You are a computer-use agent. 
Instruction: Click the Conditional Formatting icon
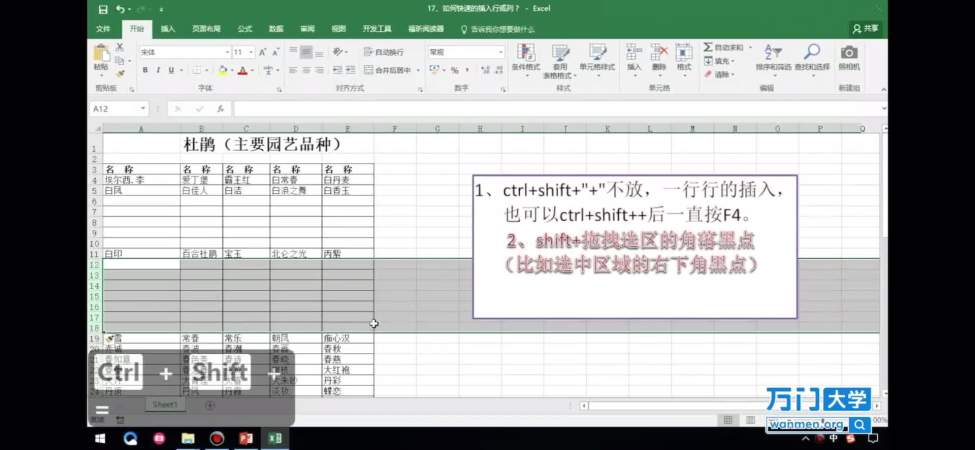point(525,53)
